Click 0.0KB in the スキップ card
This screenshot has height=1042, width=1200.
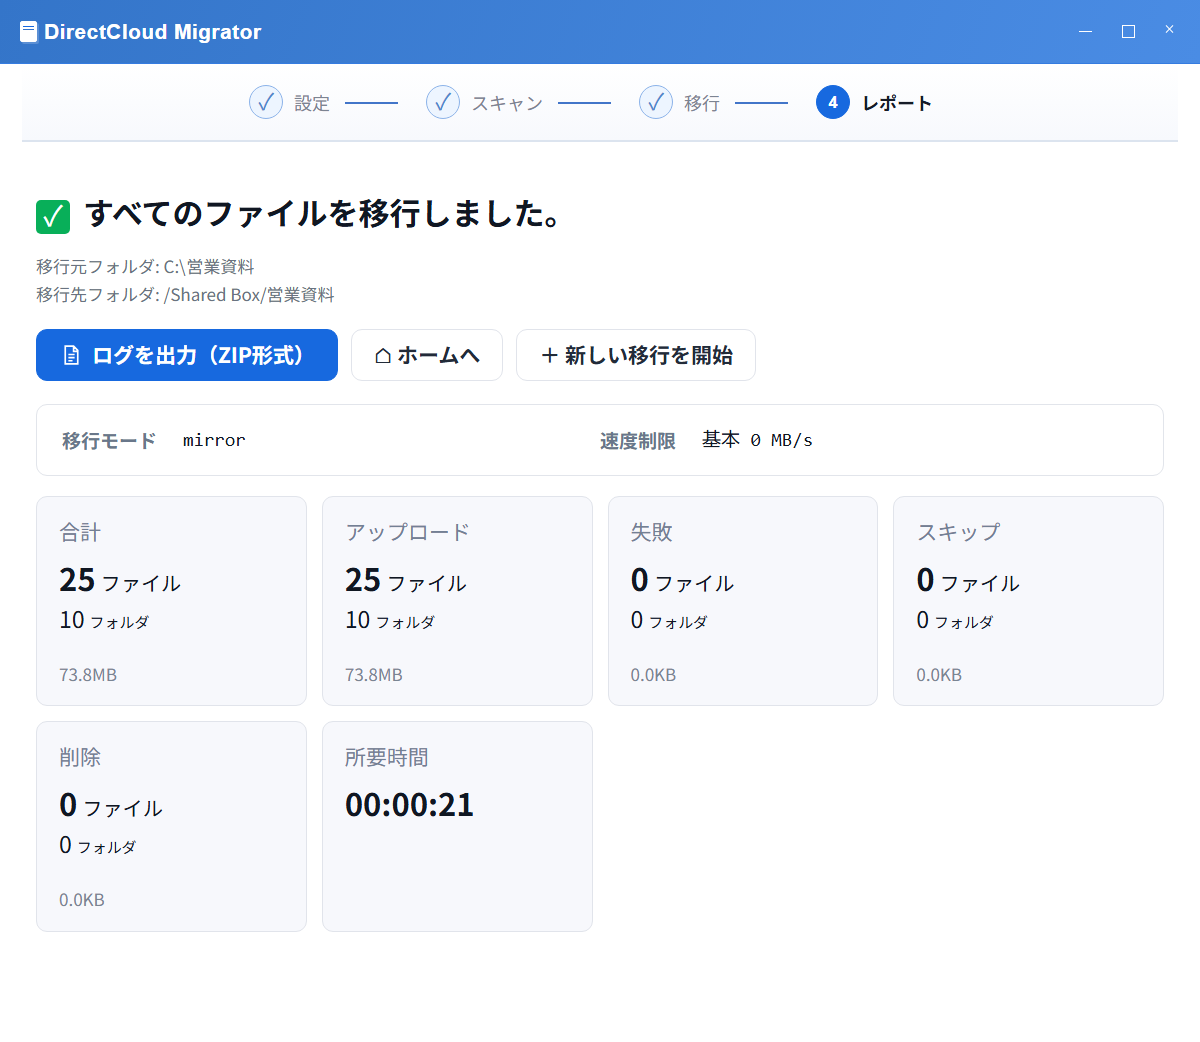[x=940, y=675]
